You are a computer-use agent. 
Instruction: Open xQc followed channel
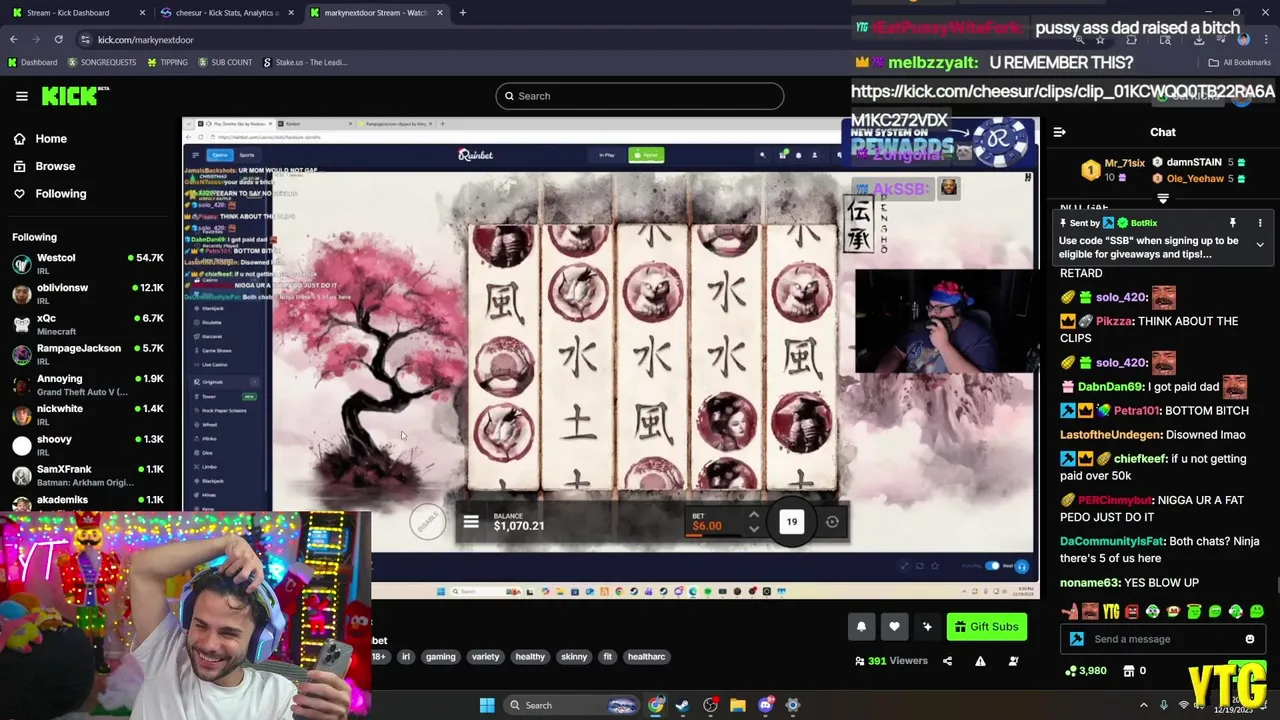point(88,323)
